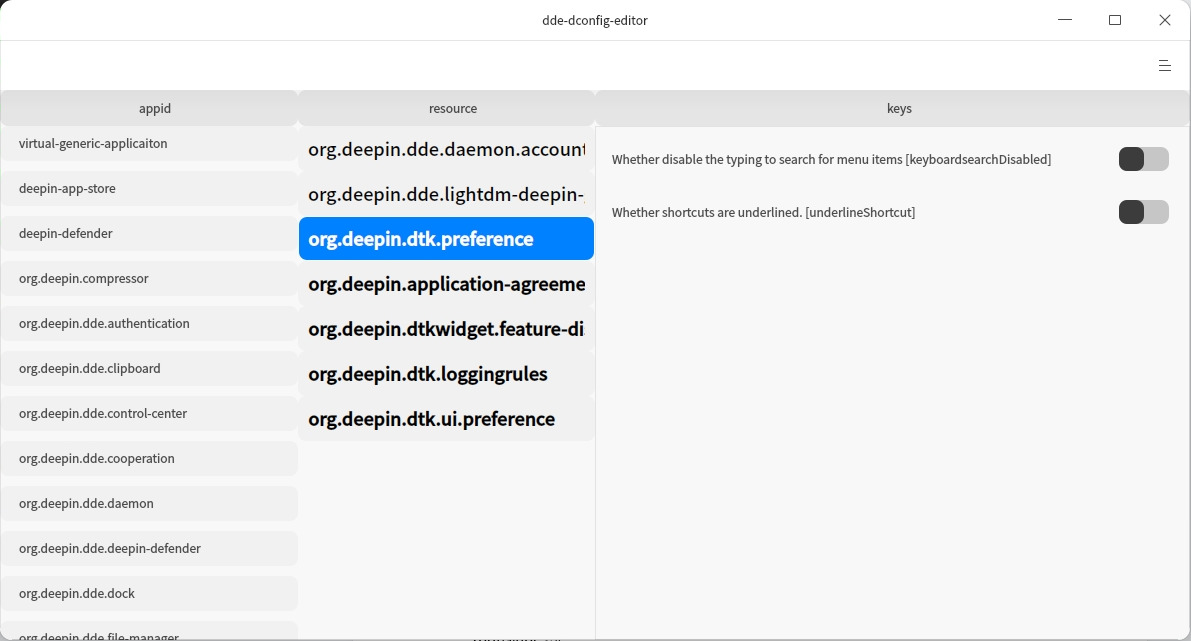Image resolution: width=1191 pixels, height=641 pixels.
Task: Select org.deepin.dde.dock appid
Action: click(149, 593)
